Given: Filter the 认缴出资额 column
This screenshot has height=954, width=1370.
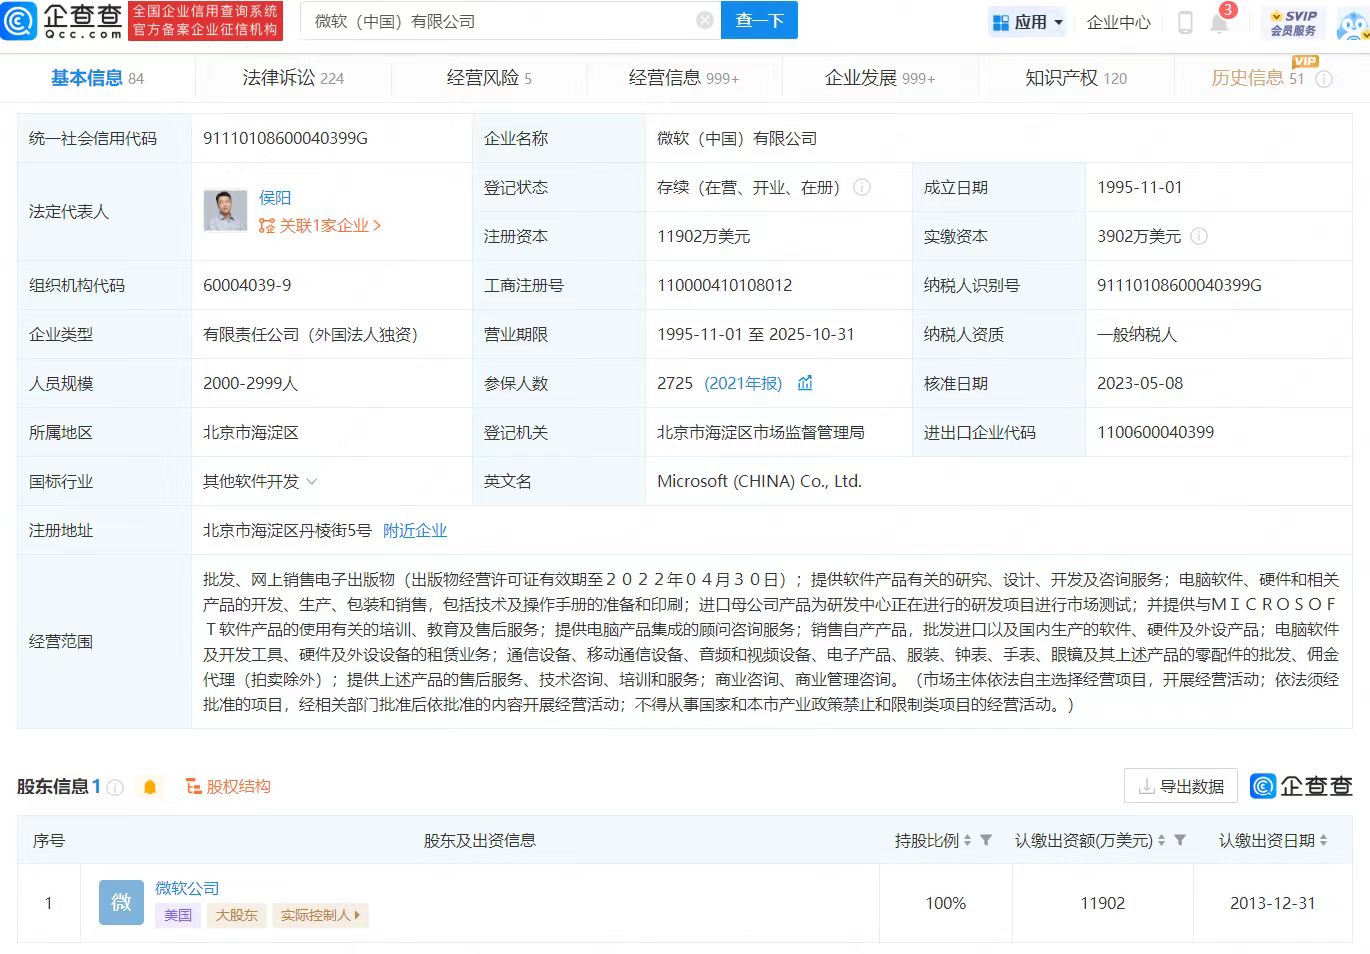Looking at the screenshot, I should (1180, 840).
